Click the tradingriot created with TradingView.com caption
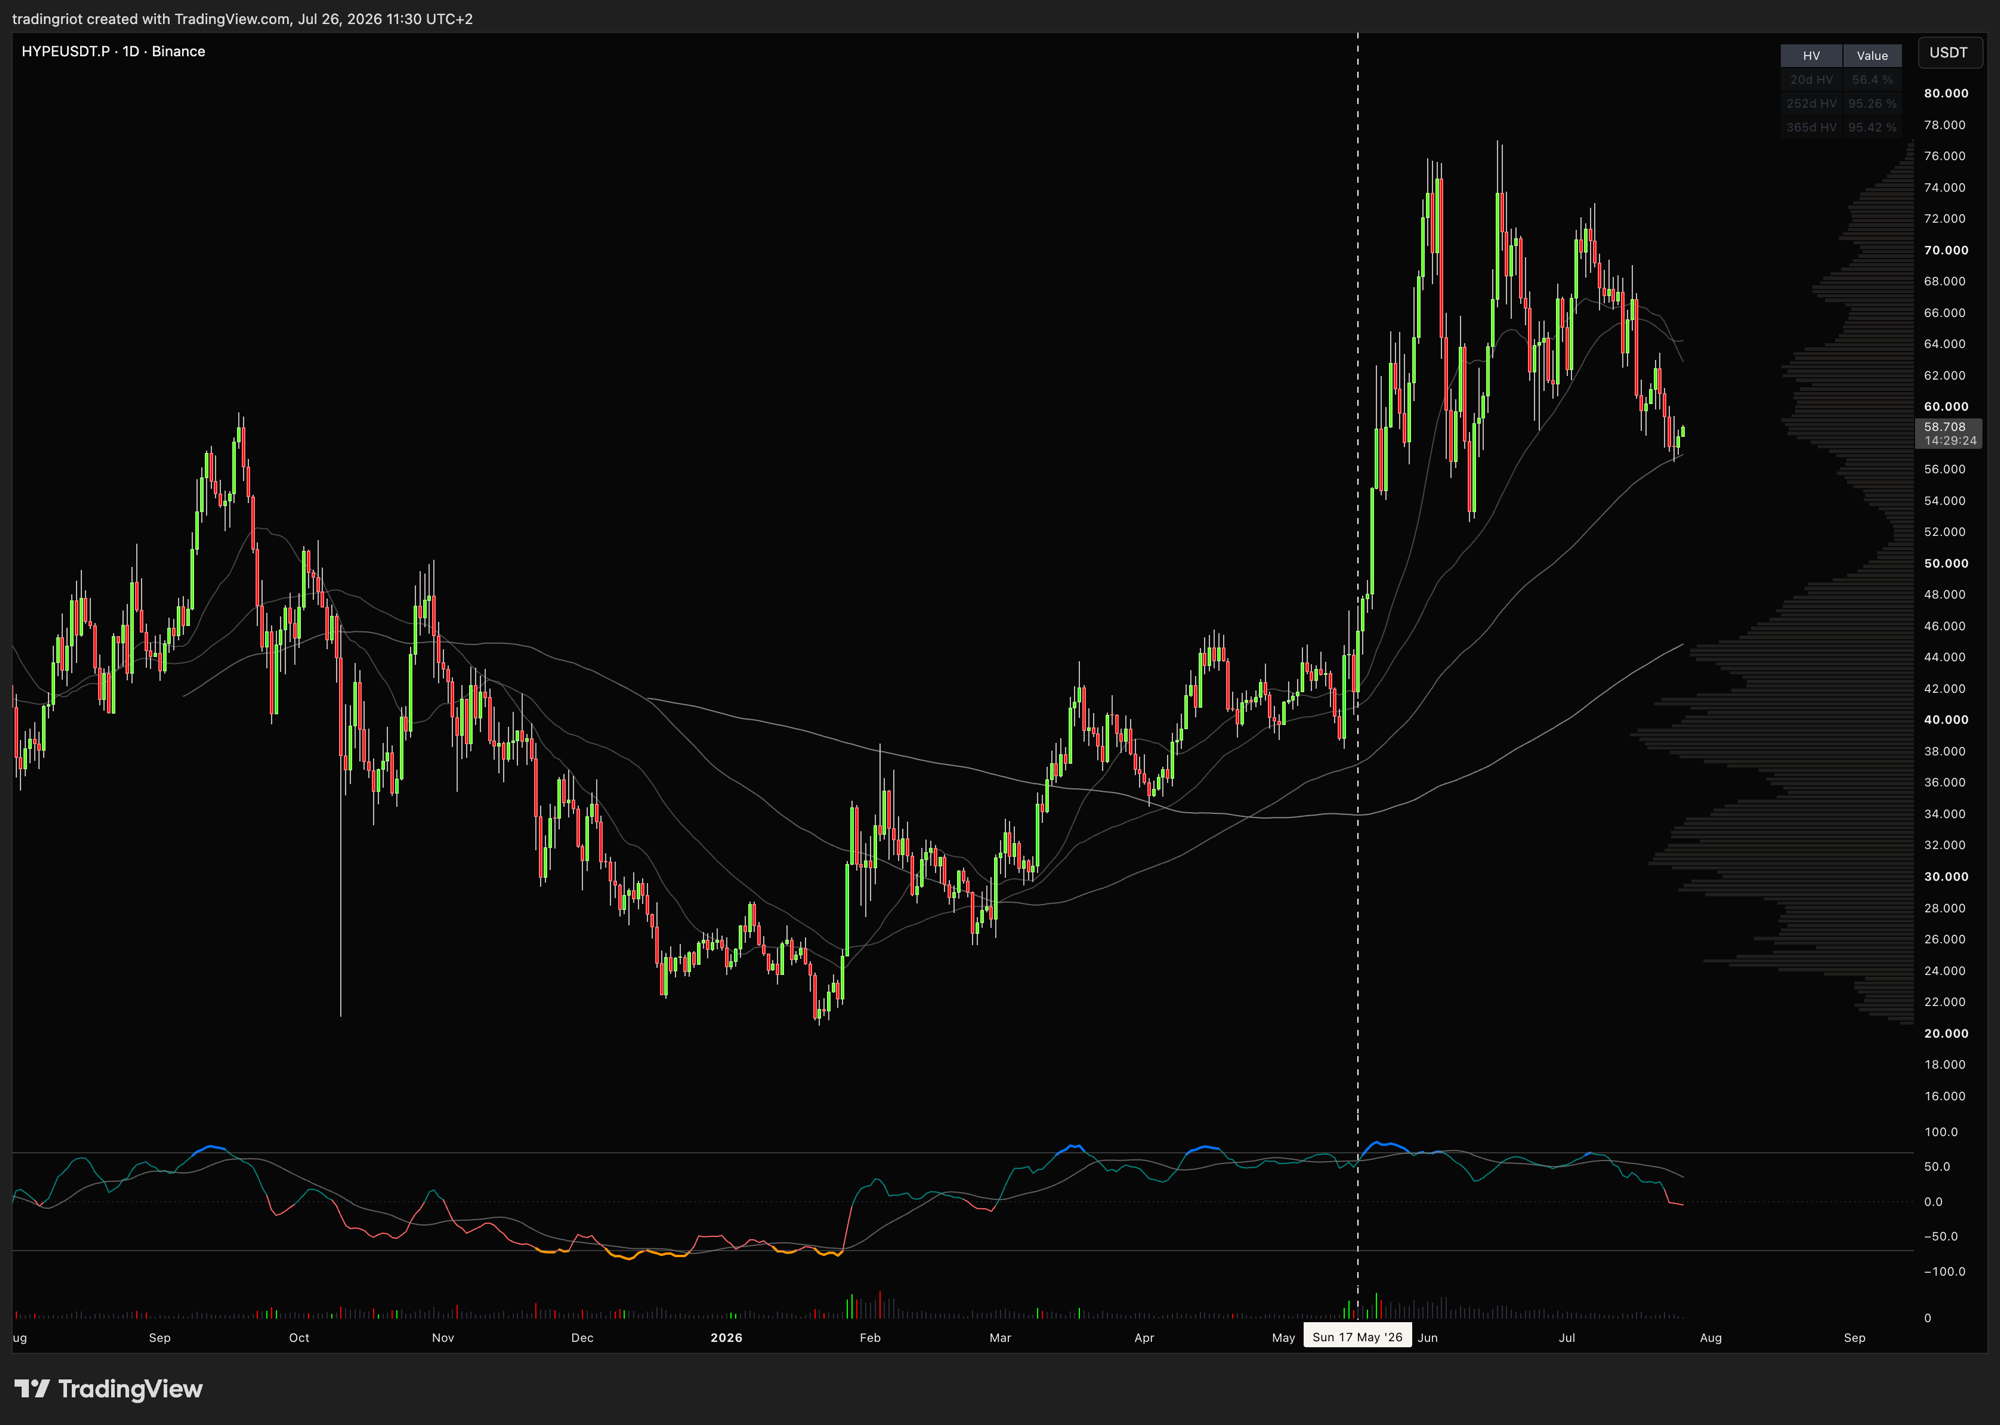Viewport: 2000px width, 1425px height. click(242, 19)
